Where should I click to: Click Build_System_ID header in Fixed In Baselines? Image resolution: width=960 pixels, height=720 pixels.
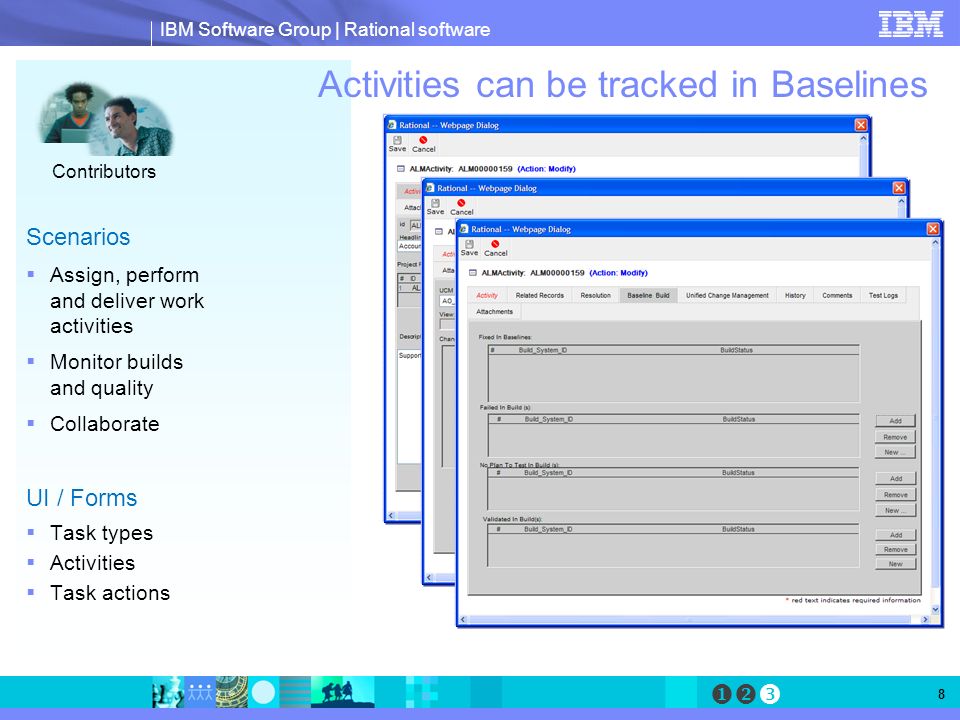click(542, 350)
